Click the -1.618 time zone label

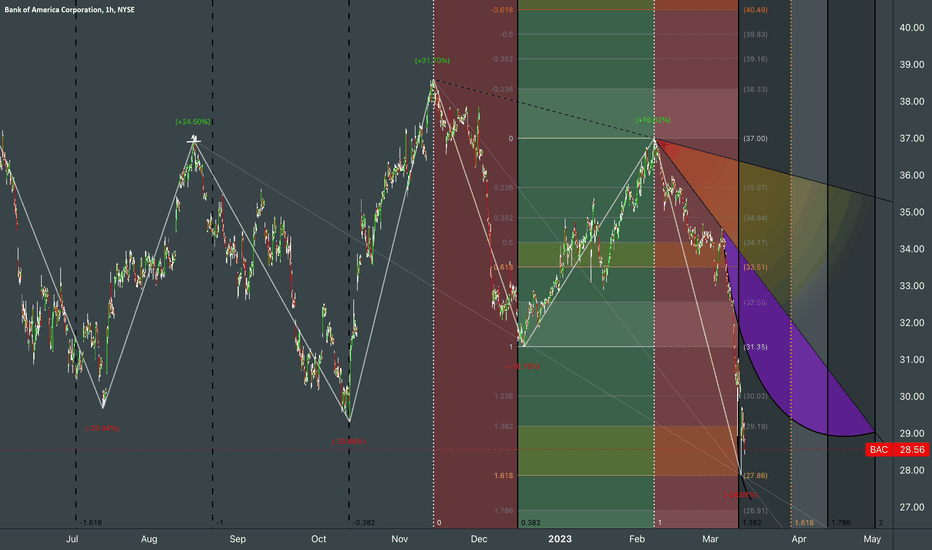click(x=91, y=523)
